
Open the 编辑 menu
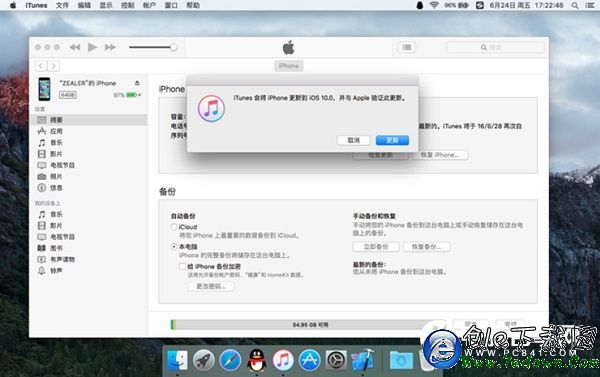[84, 5]
